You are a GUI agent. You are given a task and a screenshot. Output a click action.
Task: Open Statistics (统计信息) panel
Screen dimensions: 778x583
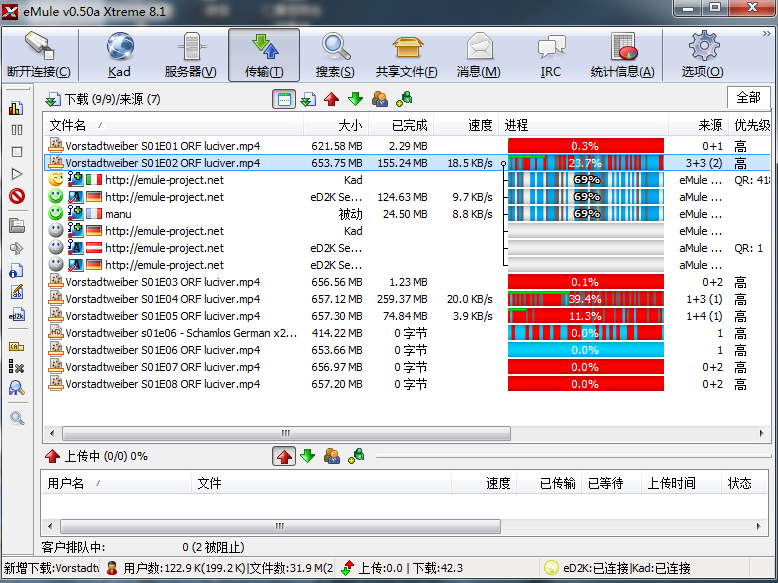pyautogui.click(x=623, y=55)
